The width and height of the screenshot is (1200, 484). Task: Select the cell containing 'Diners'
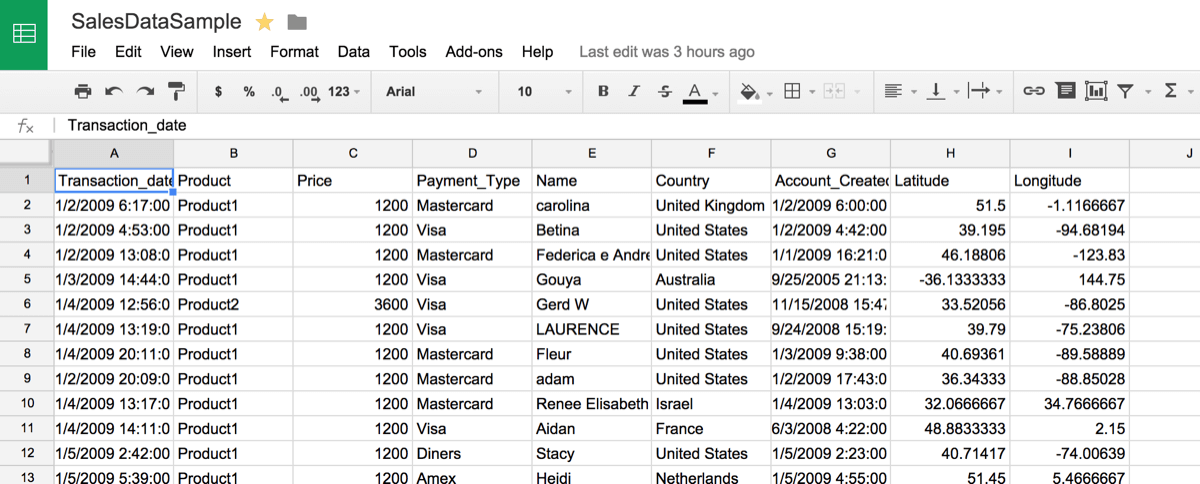click(x=472, y=454)
